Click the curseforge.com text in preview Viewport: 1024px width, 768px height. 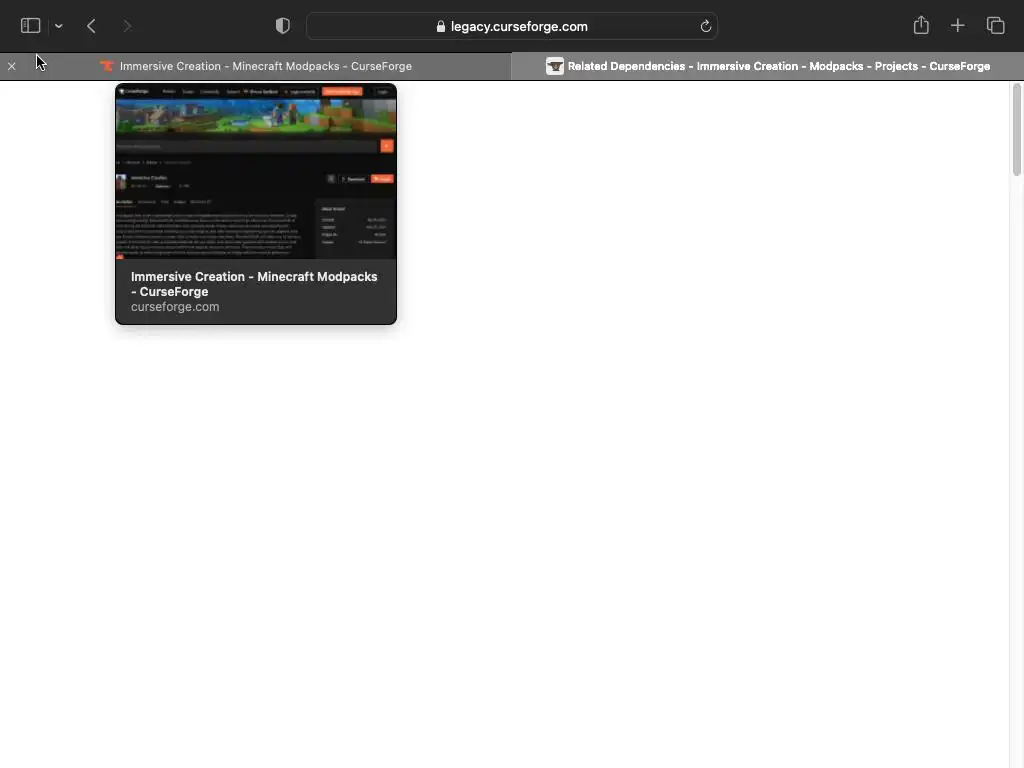(175, 307)
